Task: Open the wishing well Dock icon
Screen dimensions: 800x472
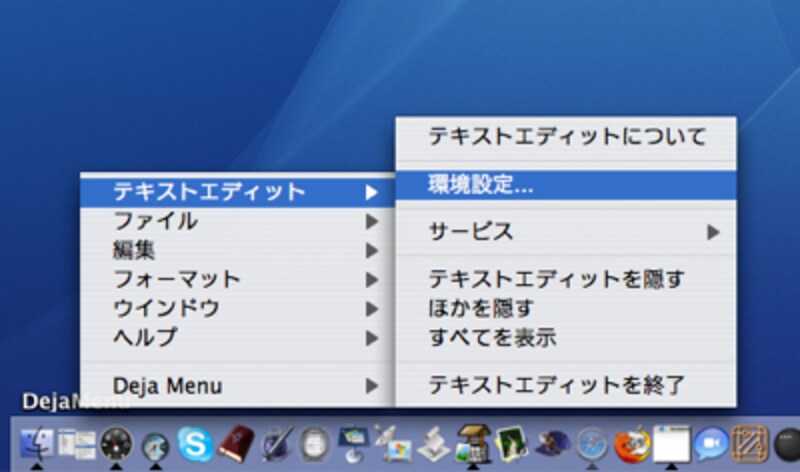Action: click(472, 443)
